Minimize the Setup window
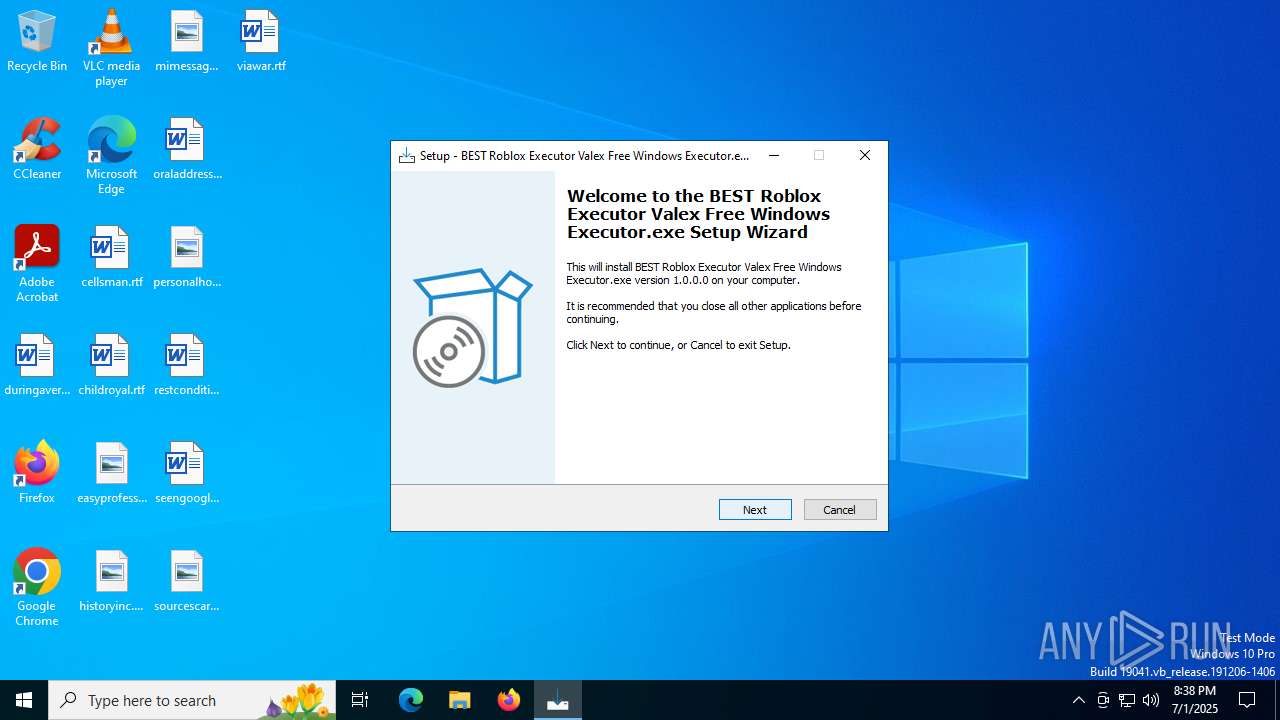The width and height of the screenshot is (1280, 720). tap(773, 155)
